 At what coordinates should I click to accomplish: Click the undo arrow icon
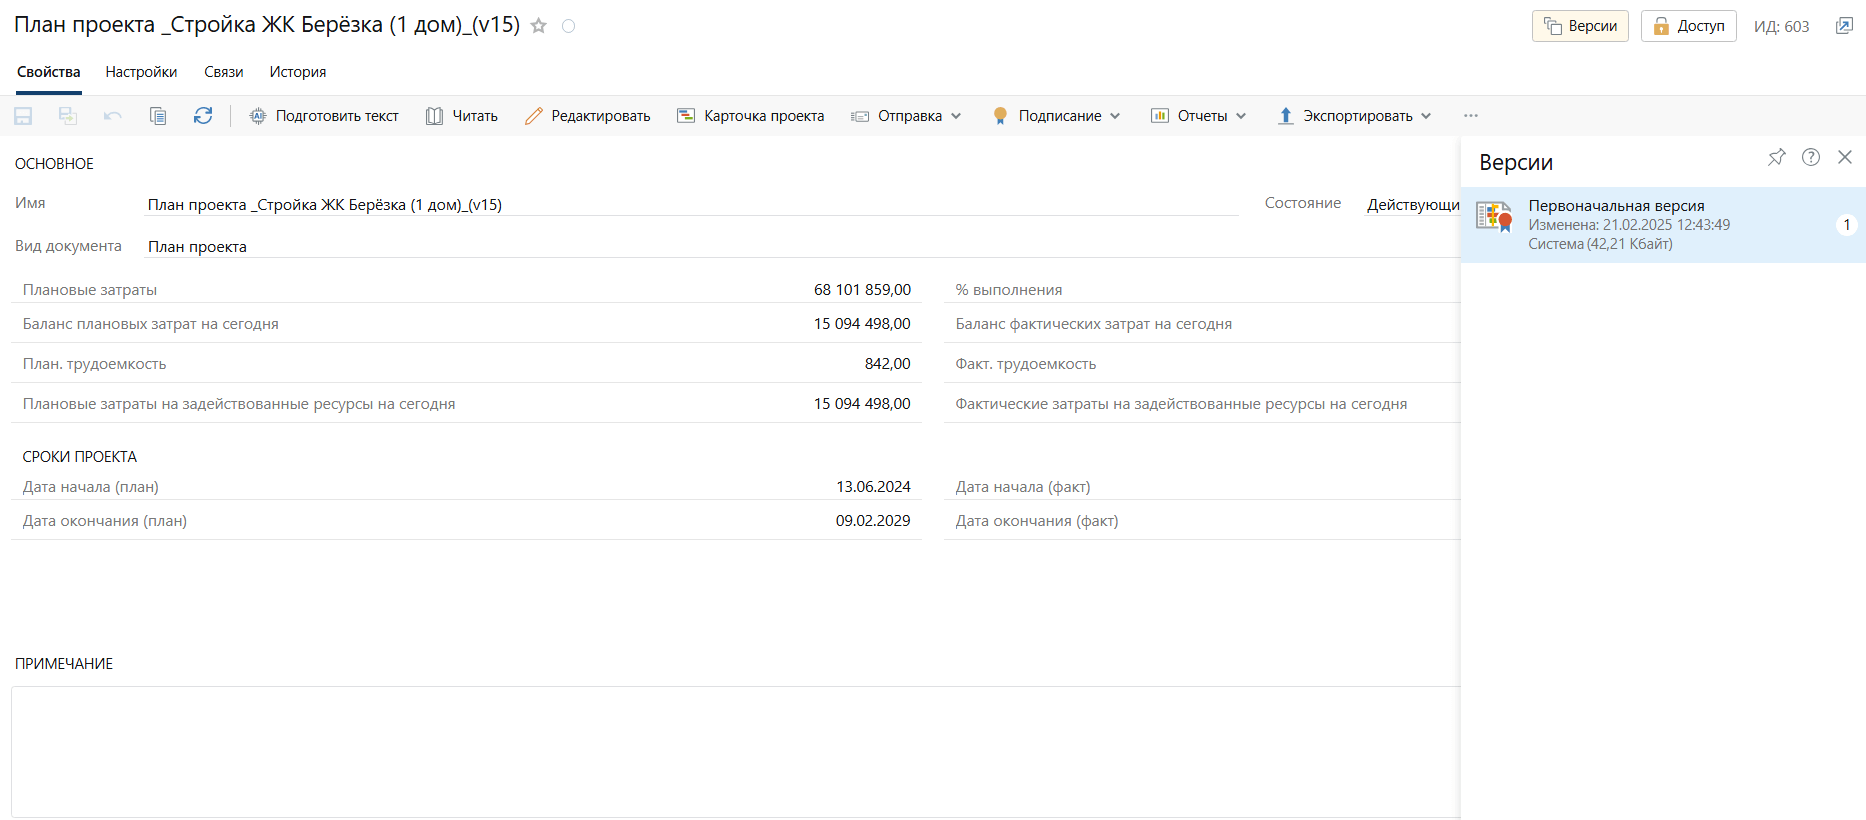113,116
